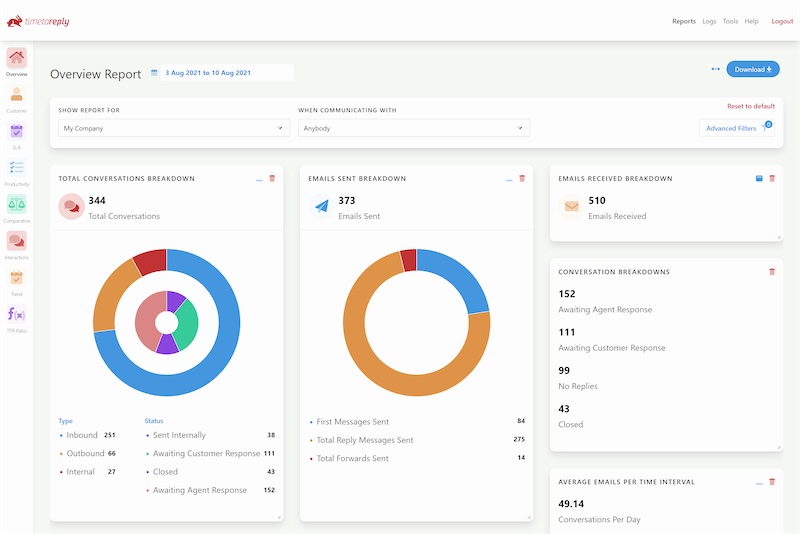The image size is (800, 534).
Task: Click the 152 Awaiting Agent Response count
Action: 567,294
